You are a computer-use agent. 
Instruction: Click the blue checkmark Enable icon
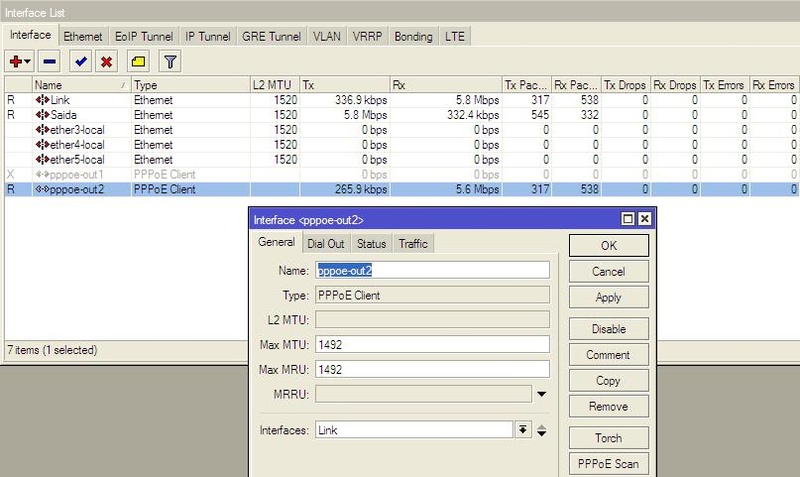click(x=80, y=62)
